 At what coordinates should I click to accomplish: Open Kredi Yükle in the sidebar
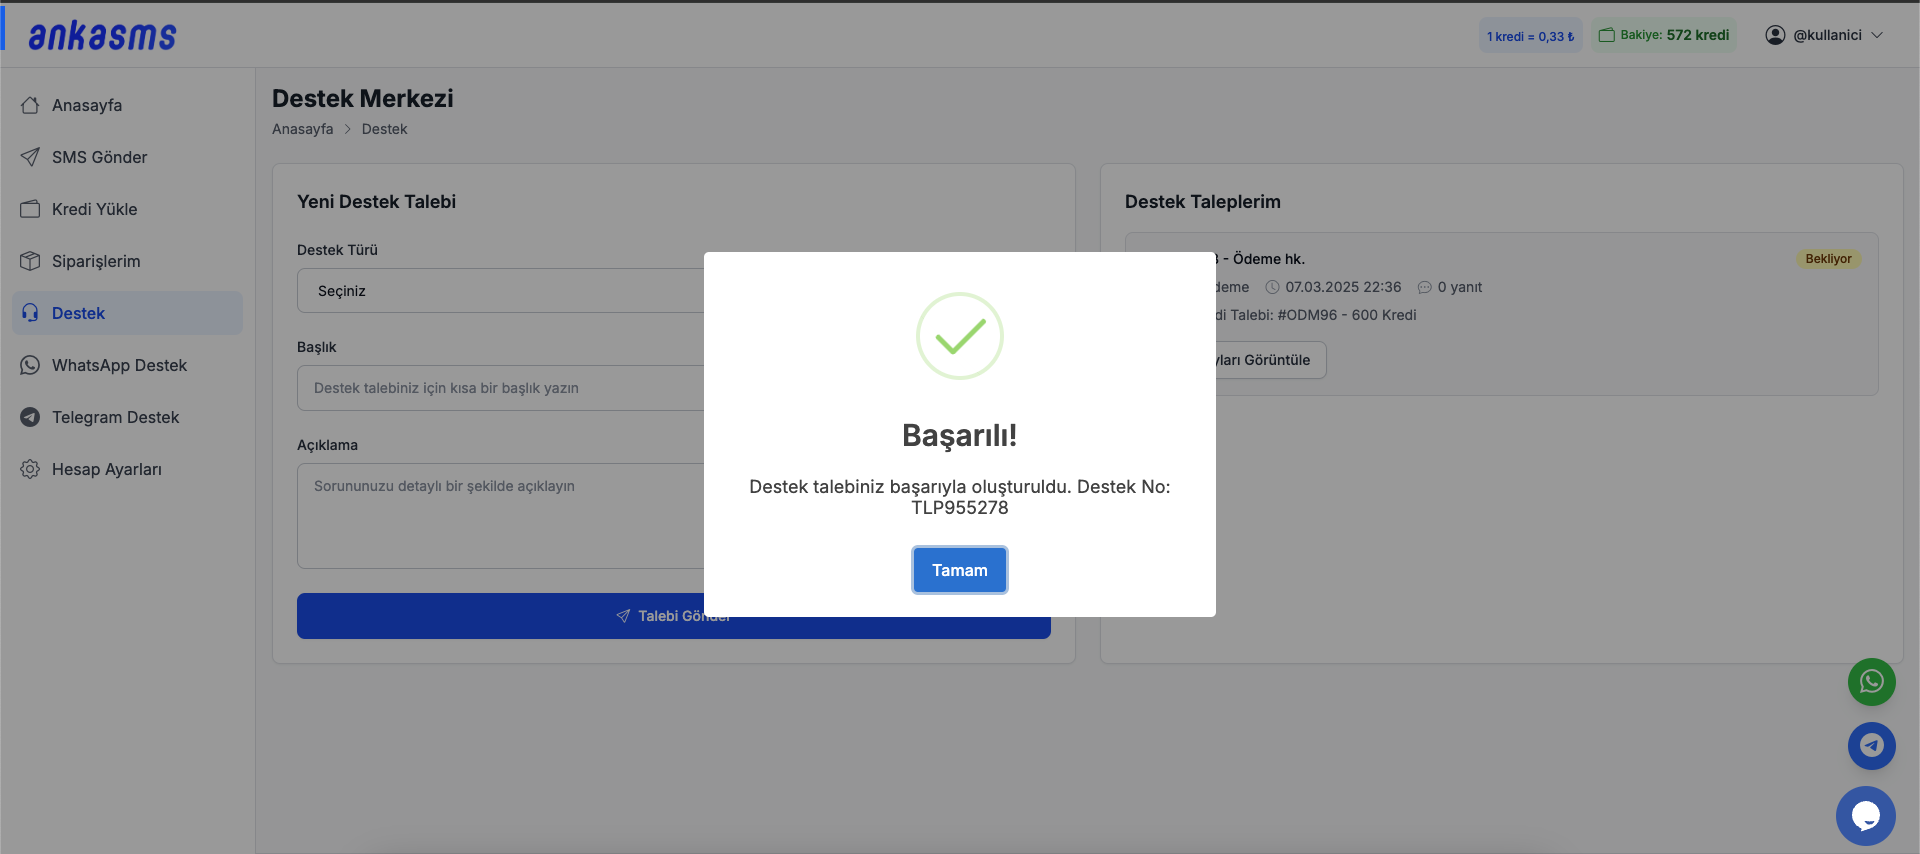[94, 209]
